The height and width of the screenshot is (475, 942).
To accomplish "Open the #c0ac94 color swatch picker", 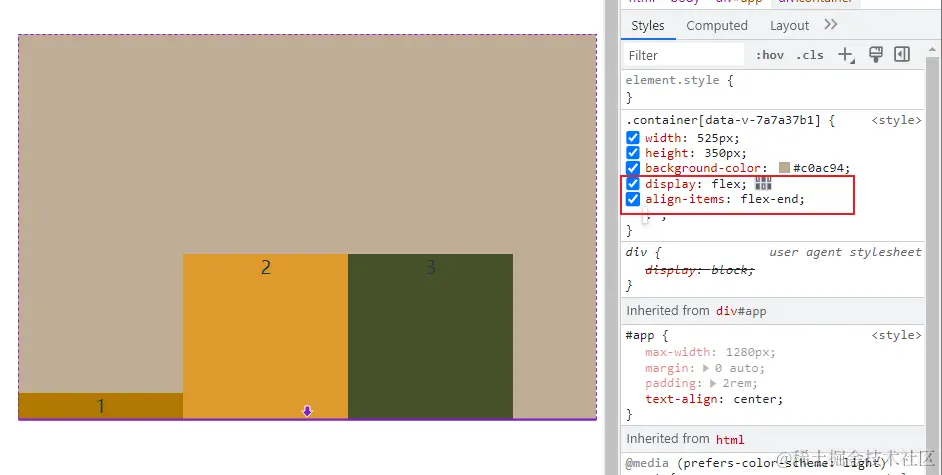I will [784, 168].
